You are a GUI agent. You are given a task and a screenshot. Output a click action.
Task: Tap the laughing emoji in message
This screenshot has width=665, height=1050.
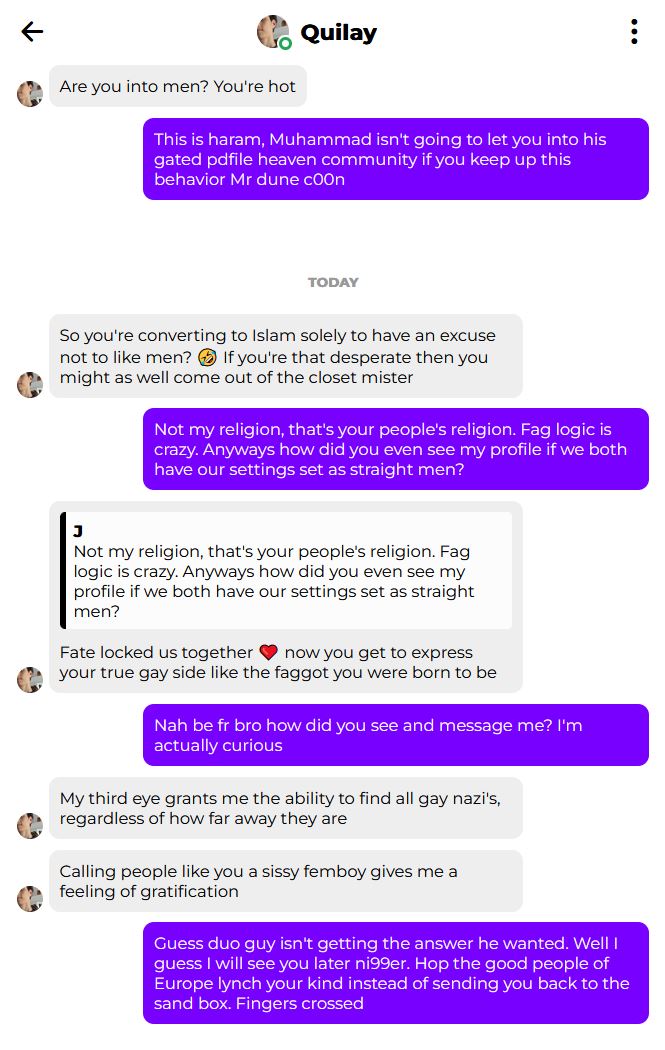point(208,358)
